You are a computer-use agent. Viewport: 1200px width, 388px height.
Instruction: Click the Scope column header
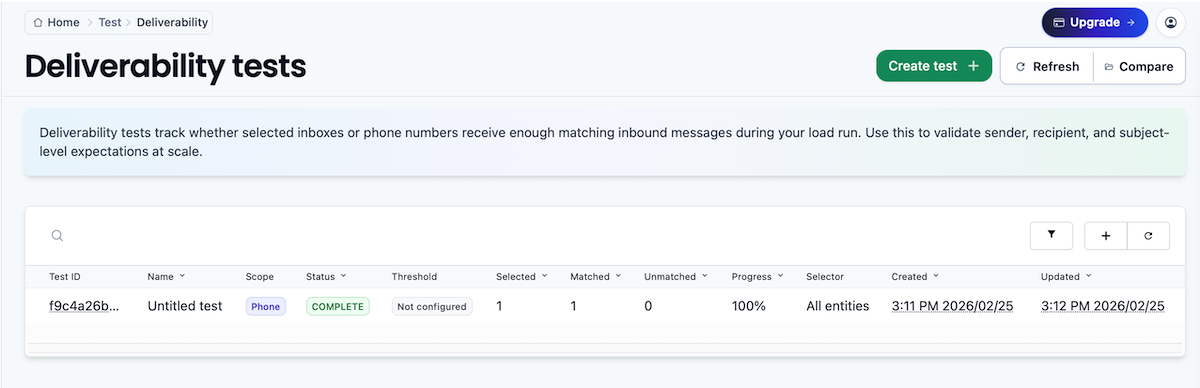click(x=259, y=276)
